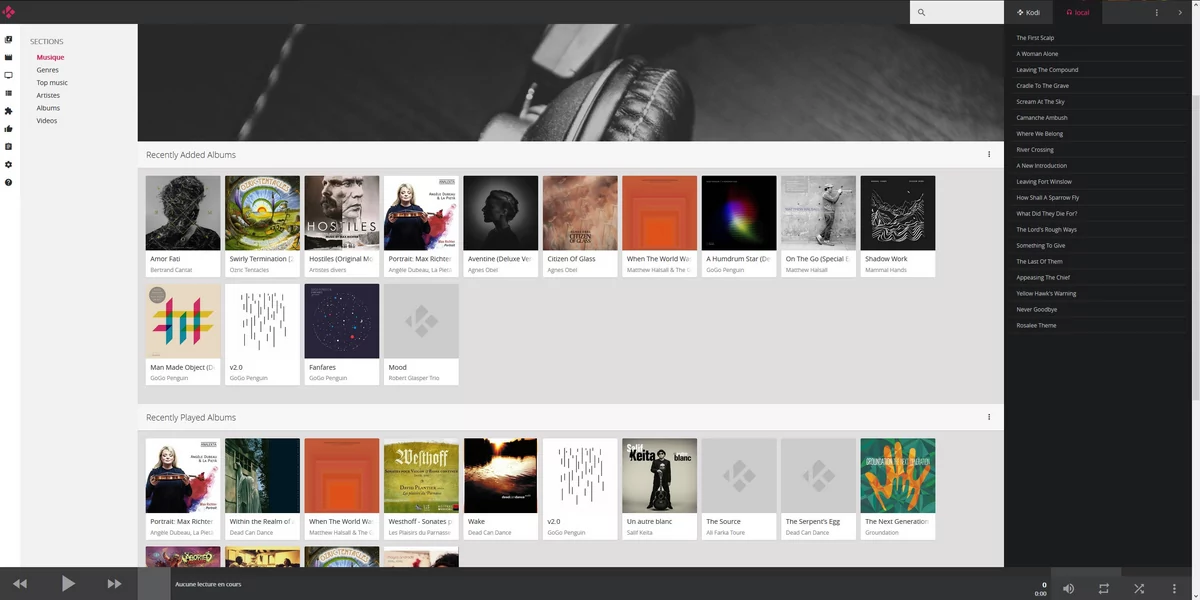Open the Recently Added Albums options menu
The width and height of the screenshot is (1200, 600).
click(989, 155)
